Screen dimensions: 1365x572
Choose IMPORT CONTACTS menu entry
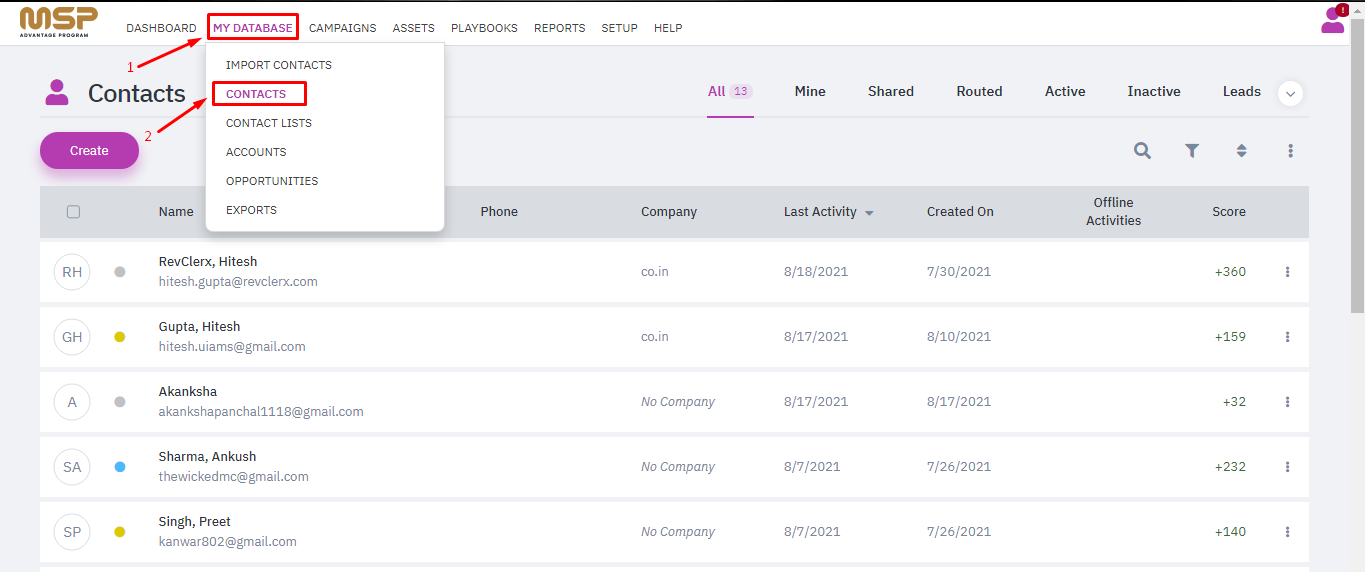click(279, 65)
